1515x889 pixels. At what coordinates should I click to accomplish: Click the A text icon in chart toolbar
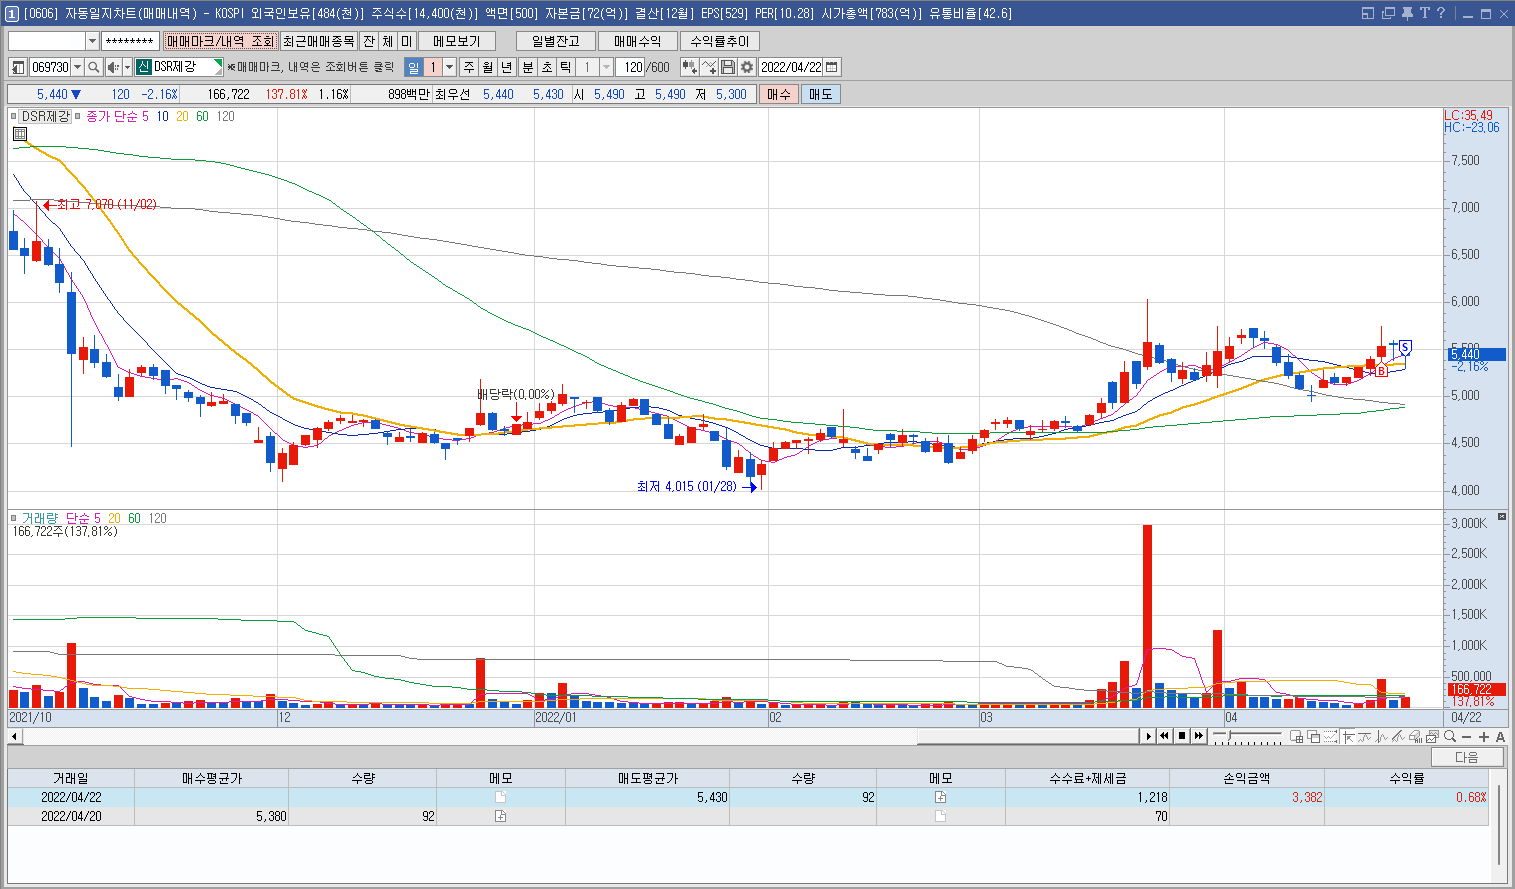click(x=1500, y=736)
